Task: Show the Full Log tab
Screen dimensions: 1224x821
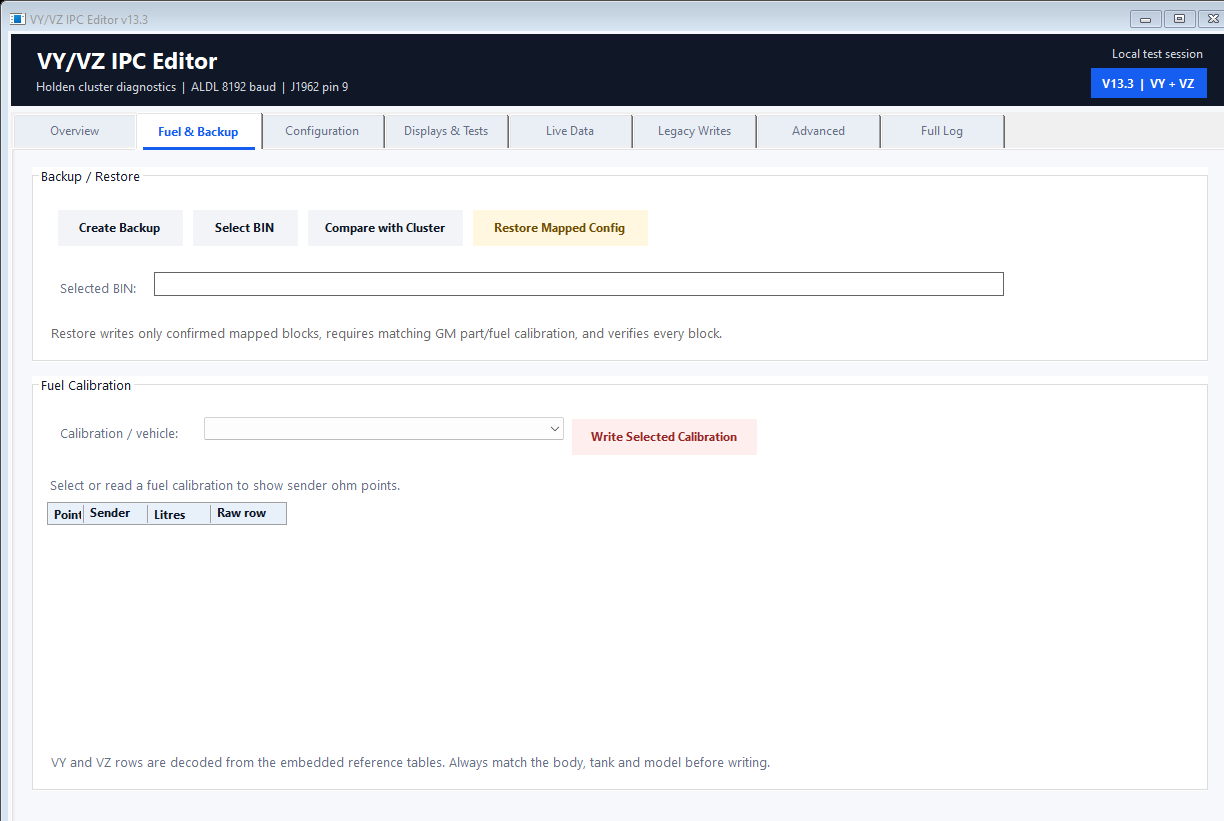Action: pyautogui.click(x=942, y=131)
